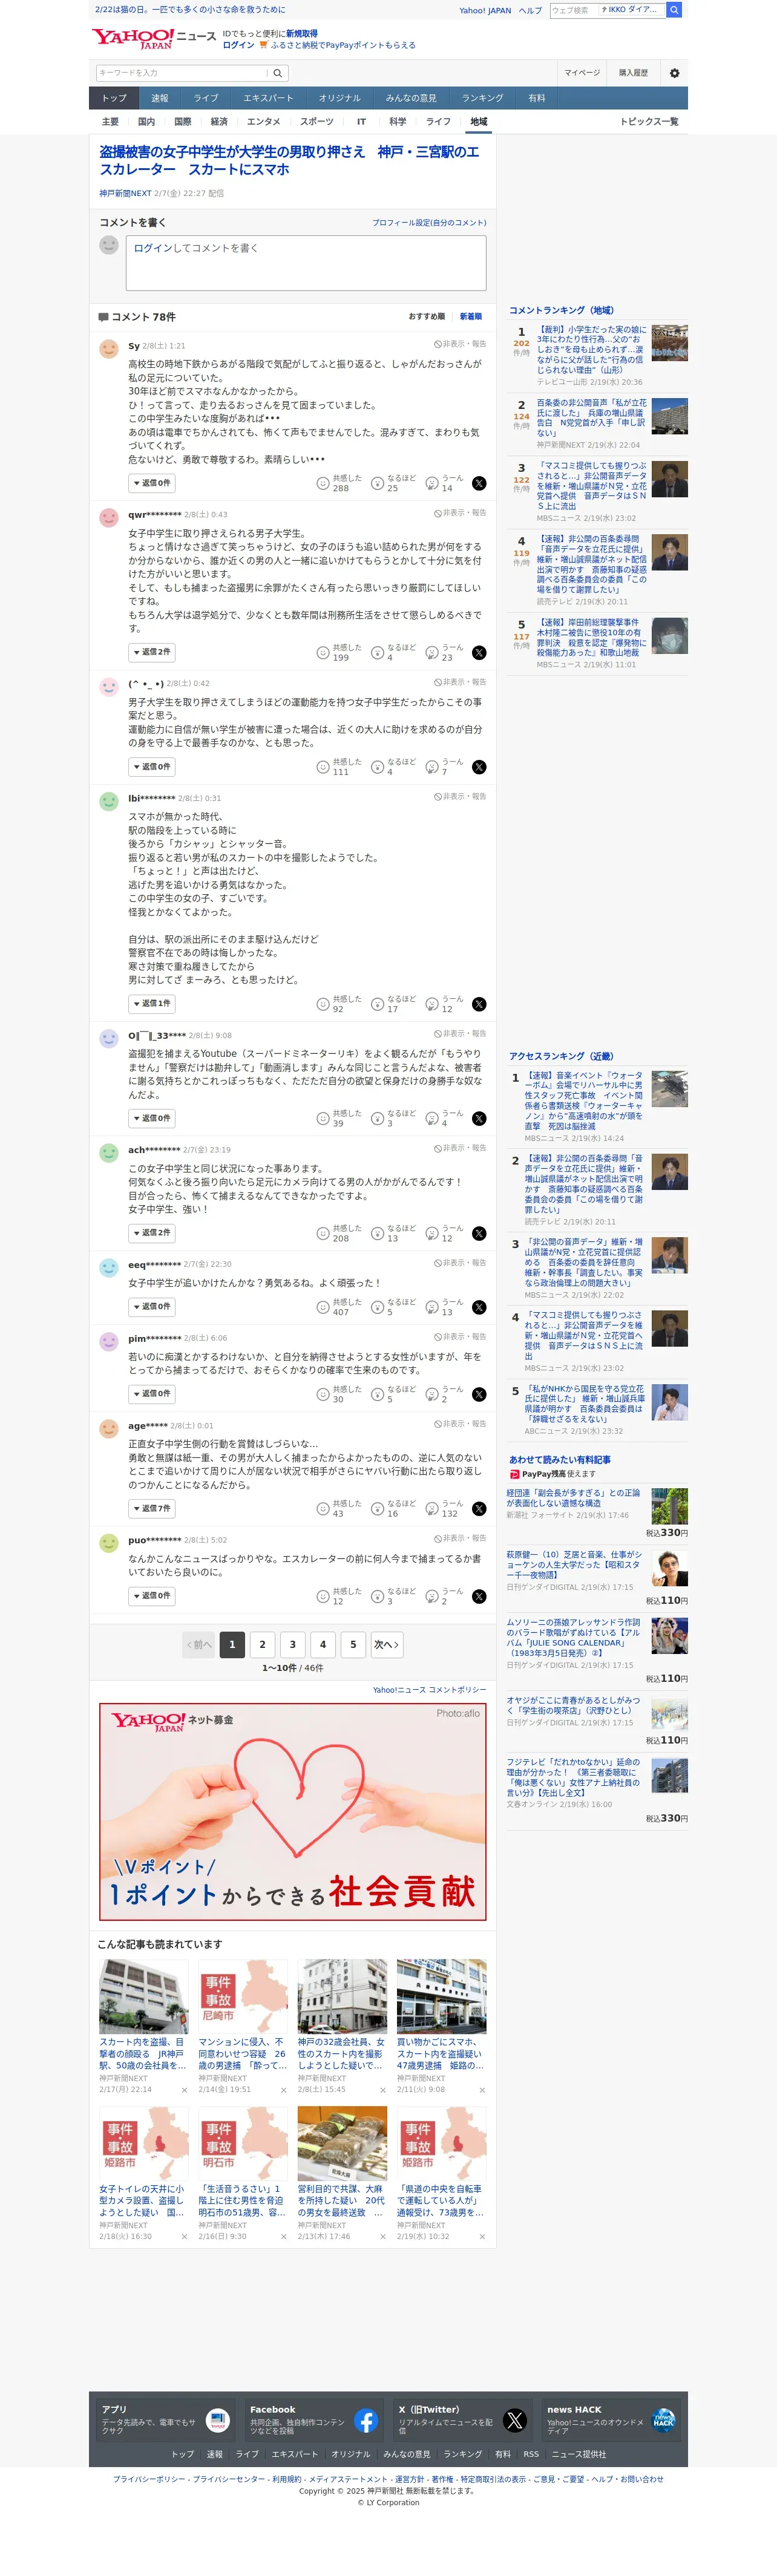Open the 速報 tab in navigation bar

(160, 98)
